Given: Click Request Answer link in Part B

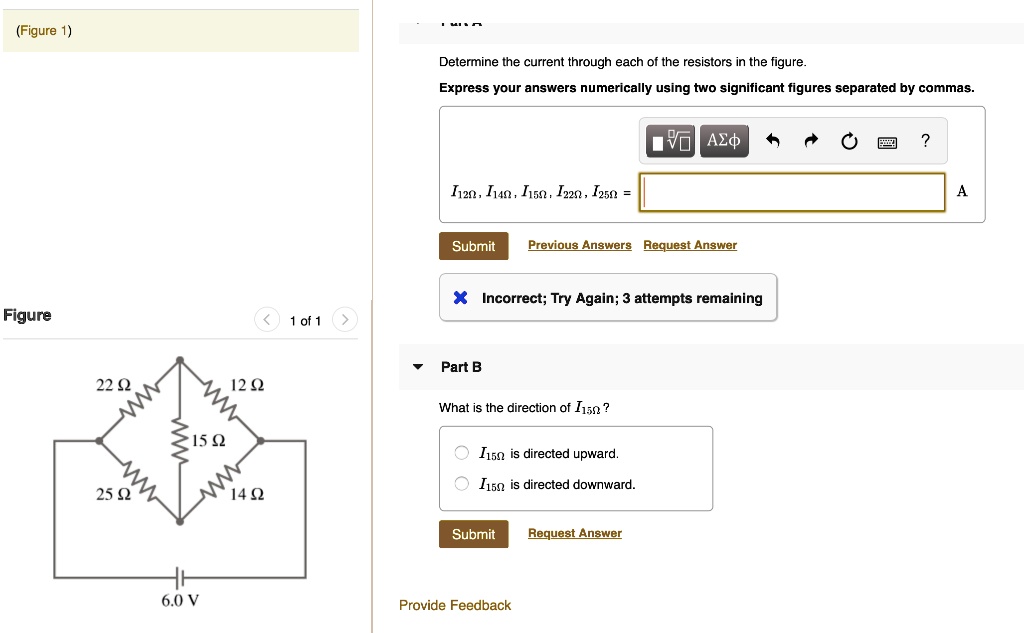Looking at the screenshot, I should pyautogui.click(x=575, y=533).
